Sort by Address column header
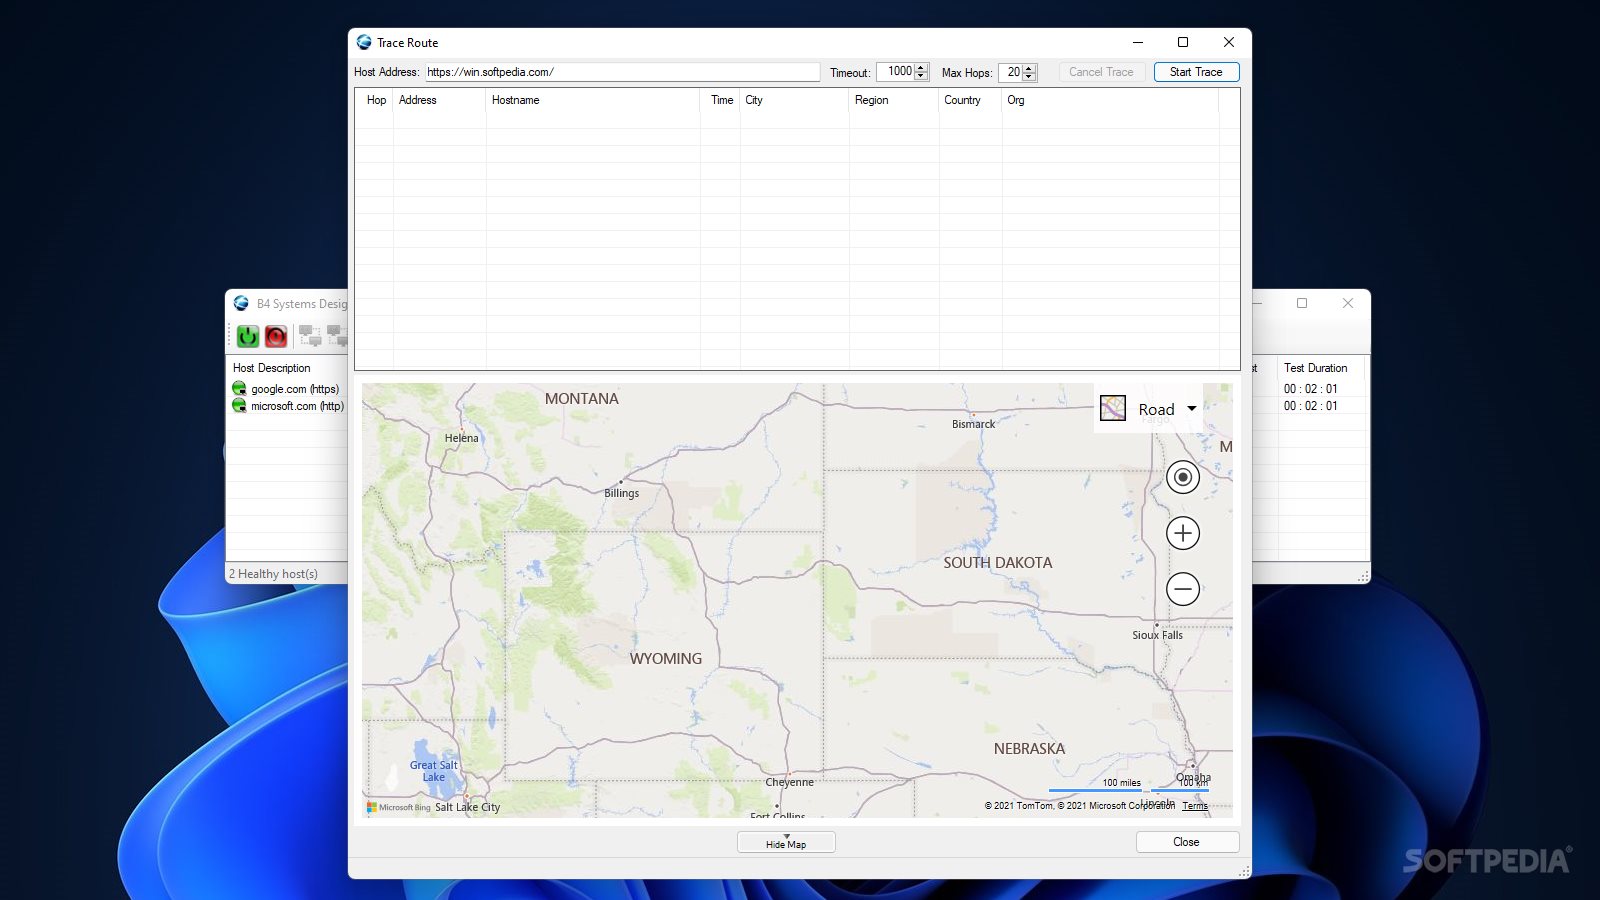Viewport: 1600px width, 900px height. pyautogui.click(x=440, y=100)
